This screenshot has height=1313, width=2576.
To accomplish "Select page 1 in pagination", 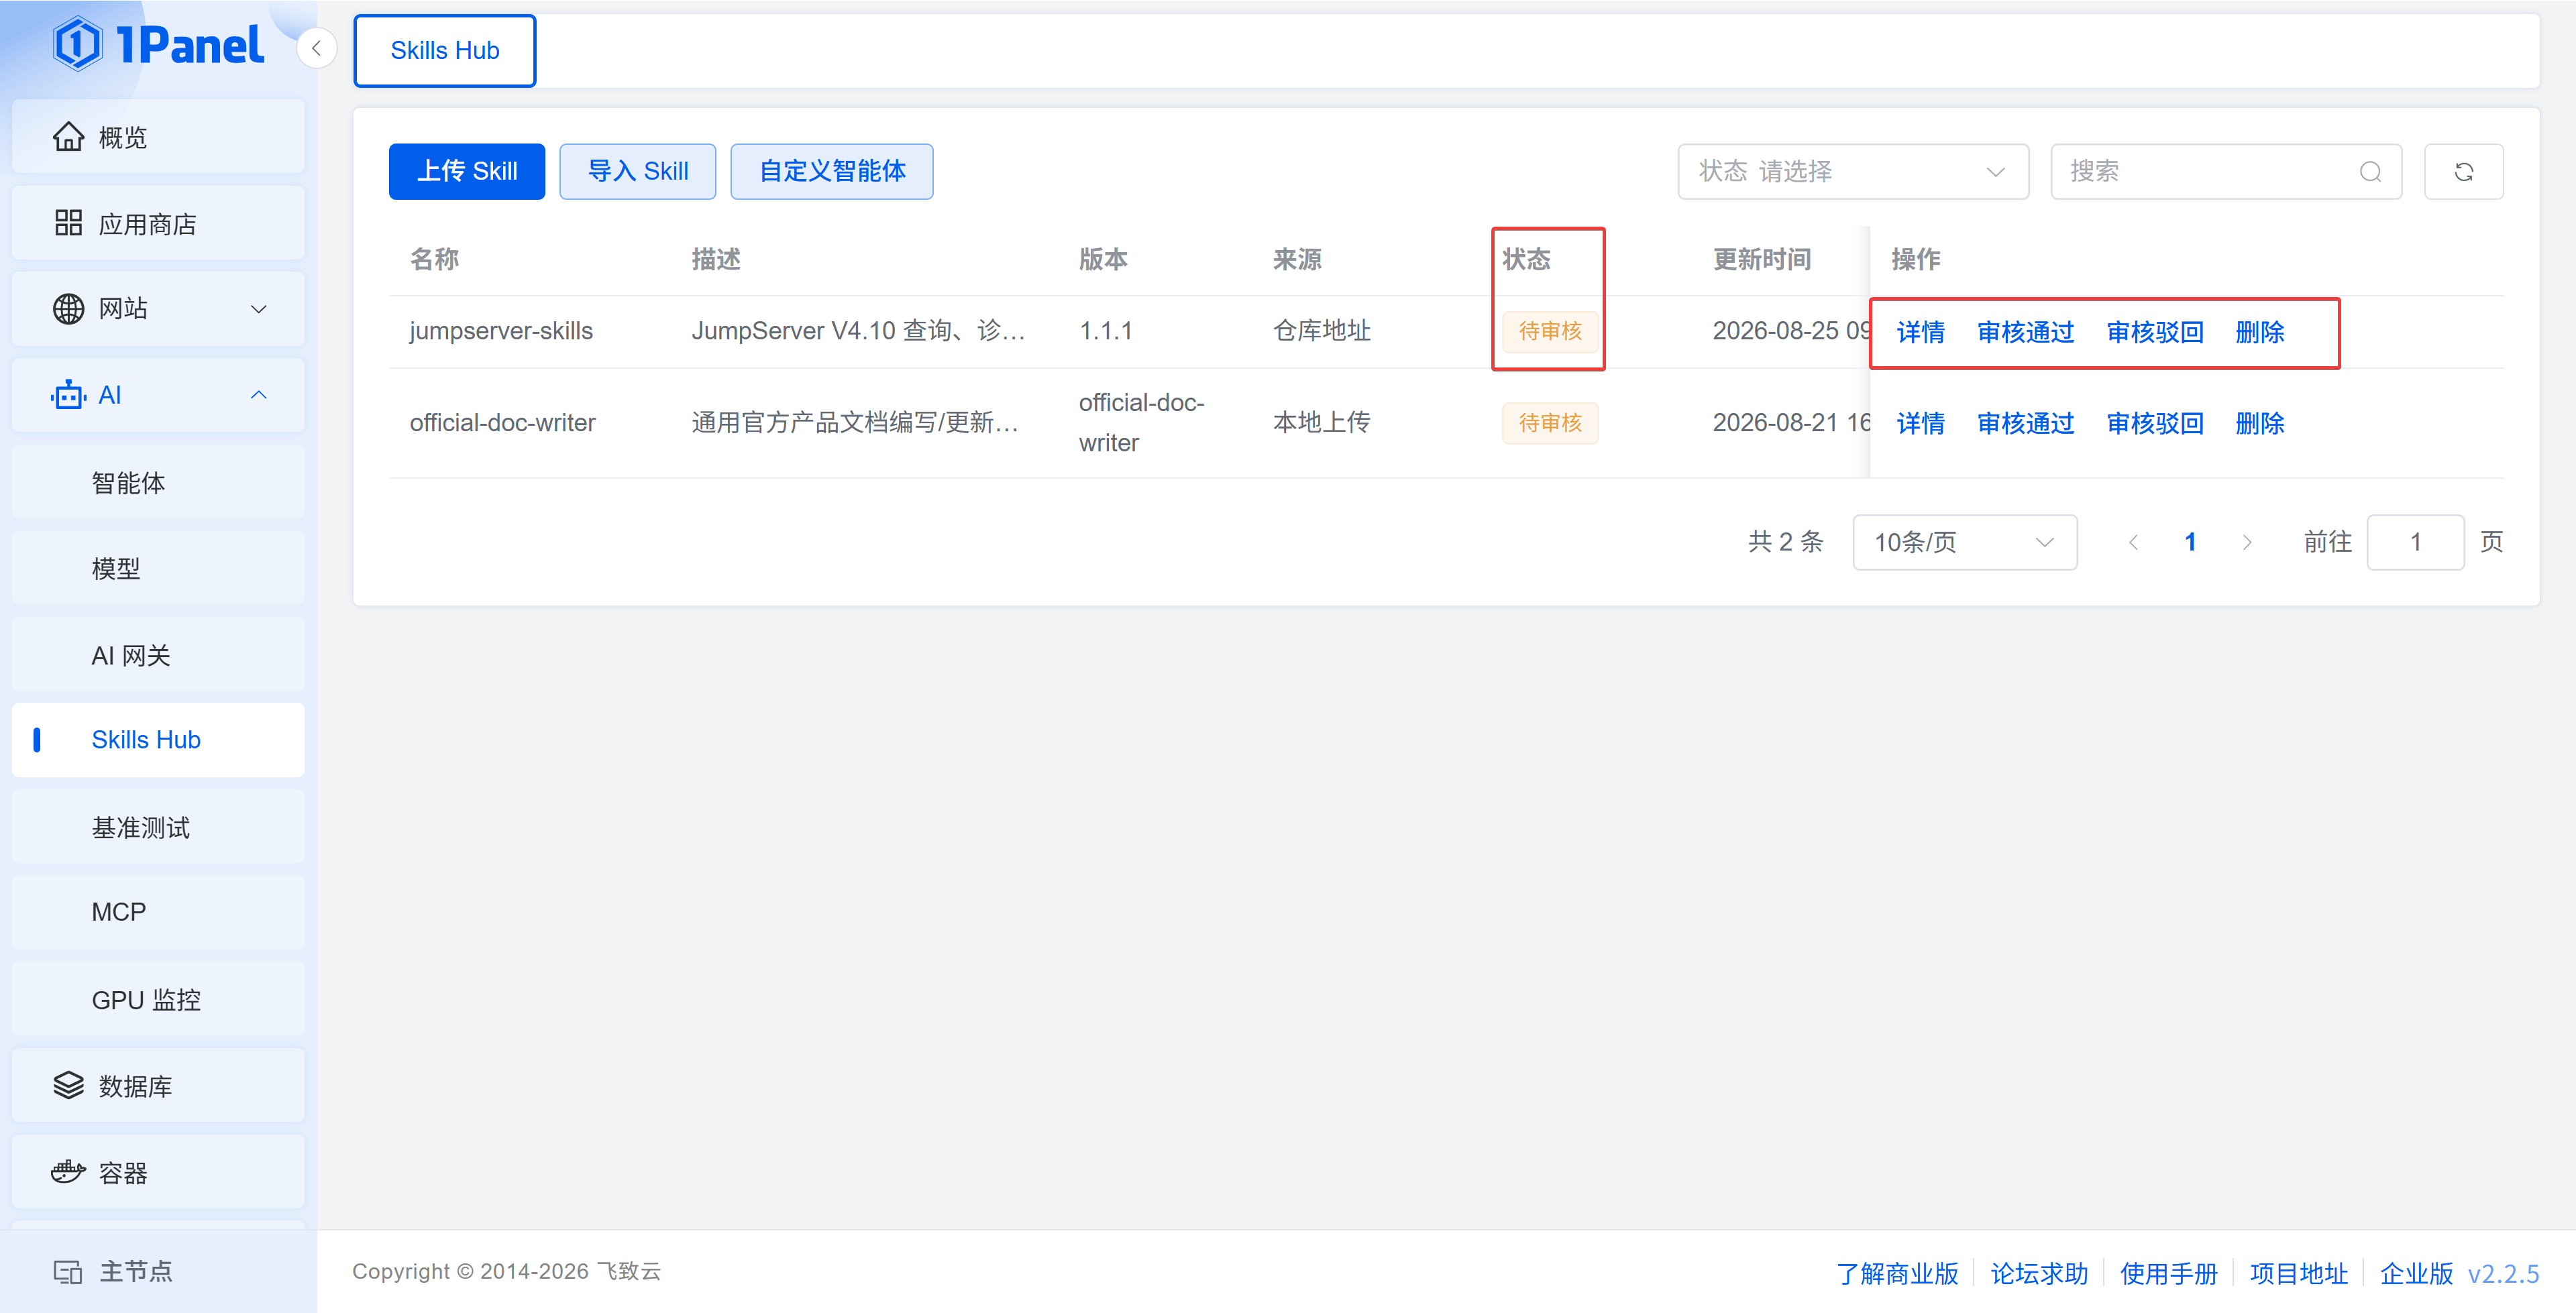I will point(2190,542).
